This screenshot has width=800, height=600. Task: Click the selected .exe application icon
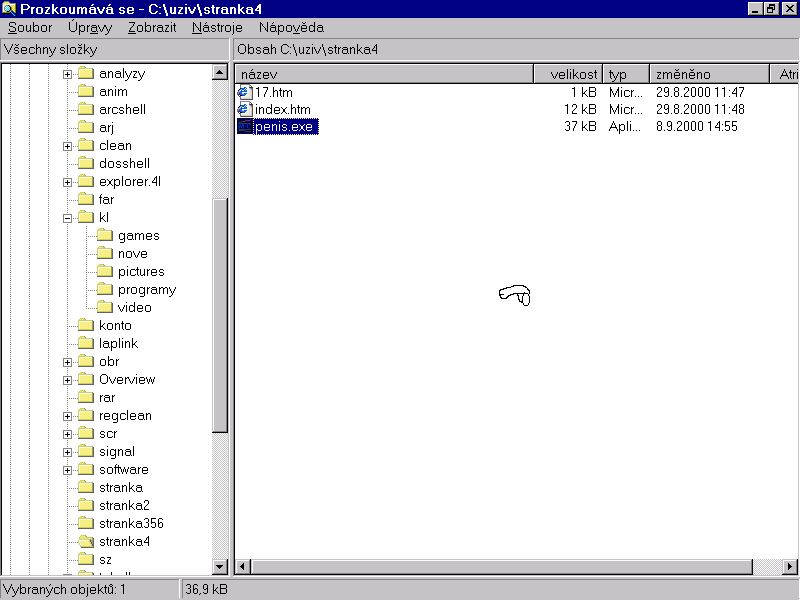pos(244,126)
